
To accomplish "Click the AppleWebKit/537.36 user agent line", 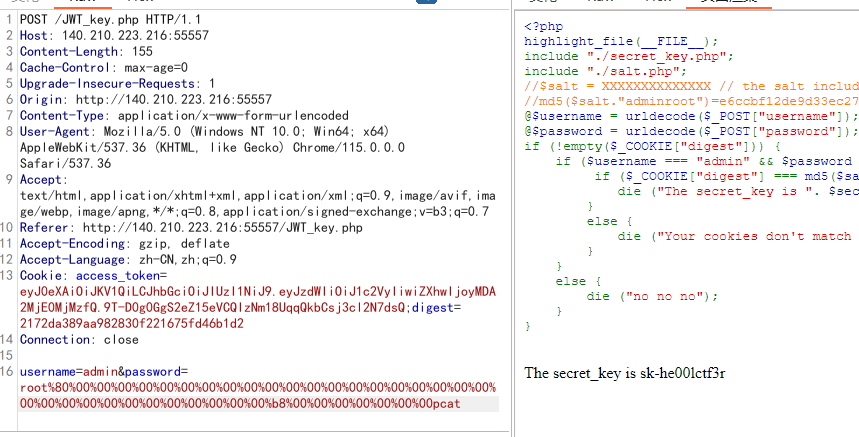I will 213,148.
